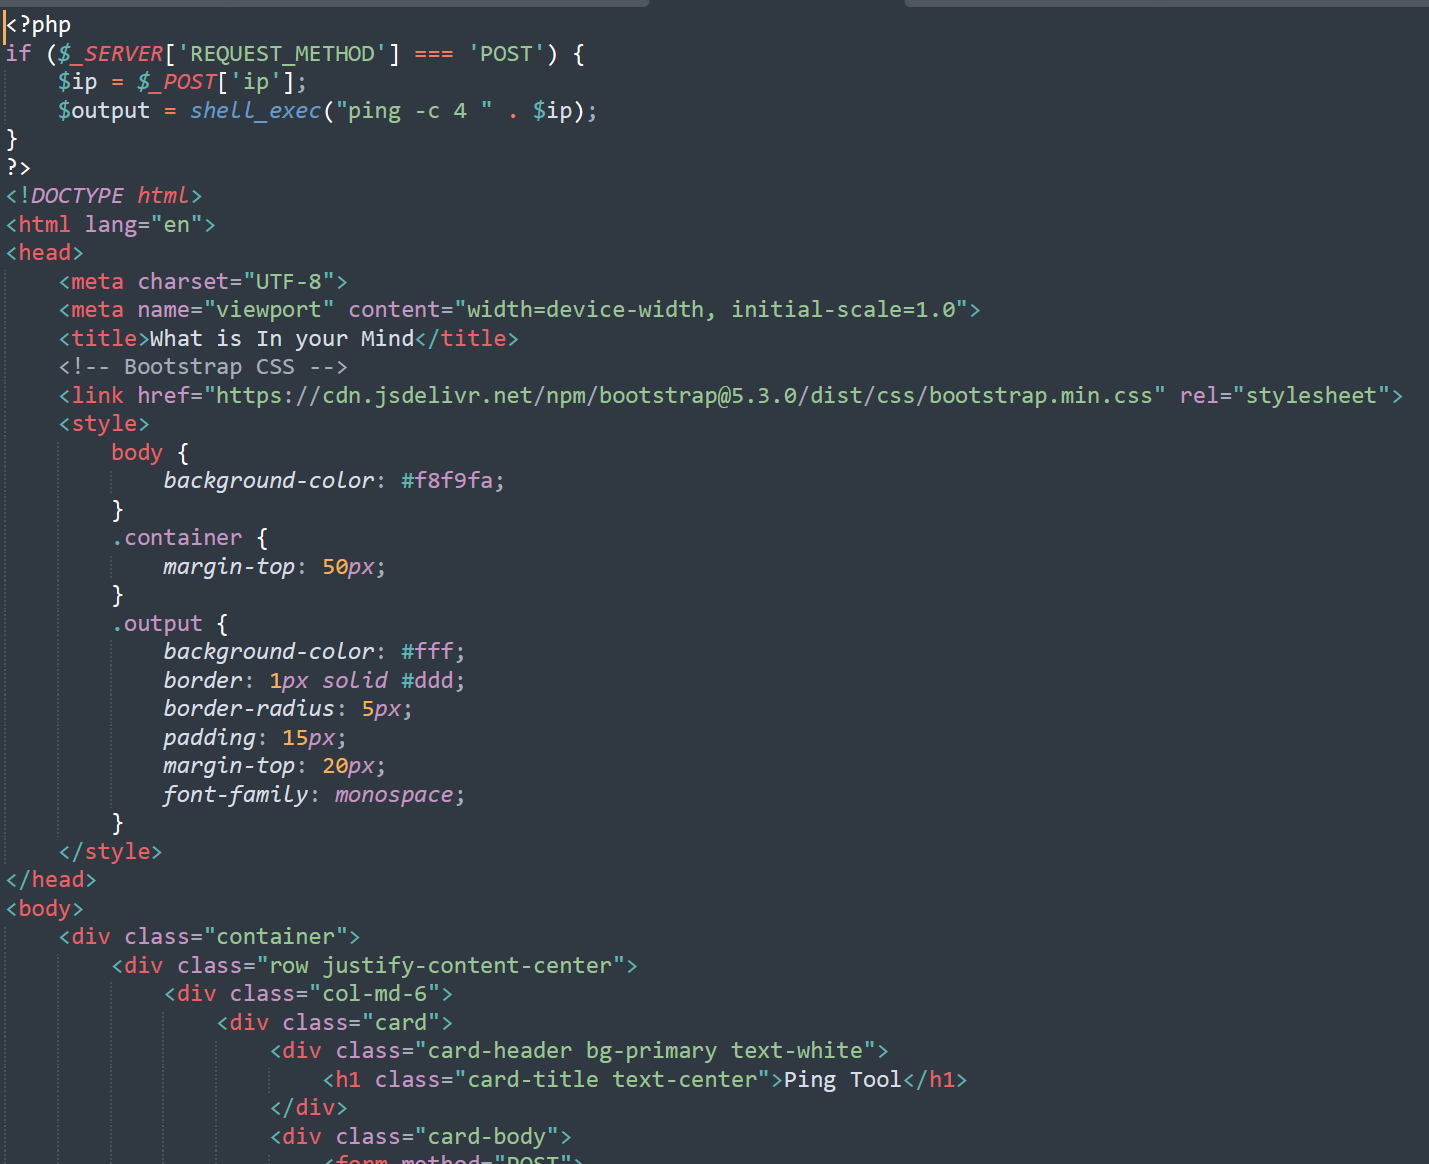Click 'REQUEST_METHOD' in the if condition
This screenshot has width=1429, height=1164.
282,53
